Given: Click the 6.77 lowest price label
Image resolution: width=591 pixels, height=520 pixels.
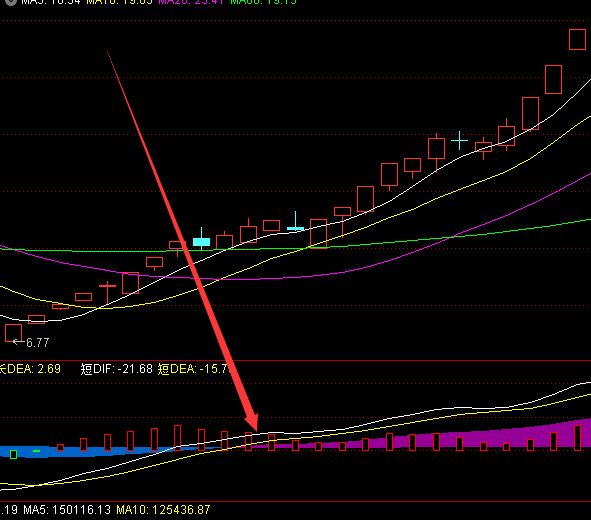Looking at the screenshot, I should [38, 343].
